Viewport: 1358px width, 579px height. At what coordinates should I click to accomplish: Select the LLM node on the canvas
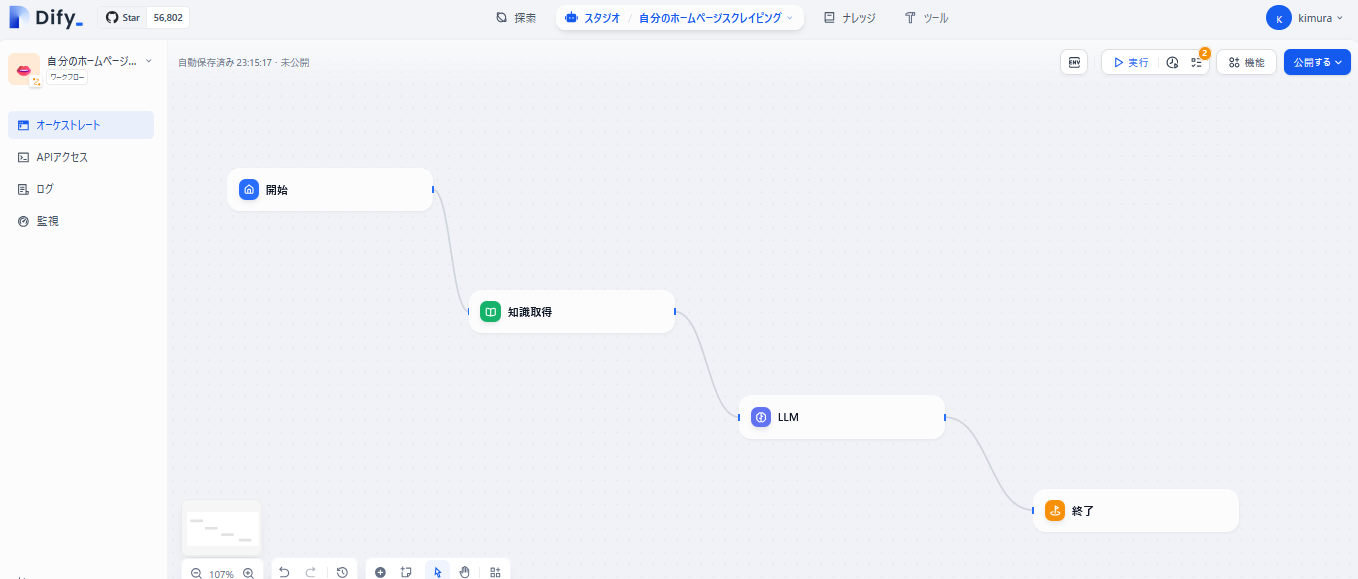coord(840,417)
